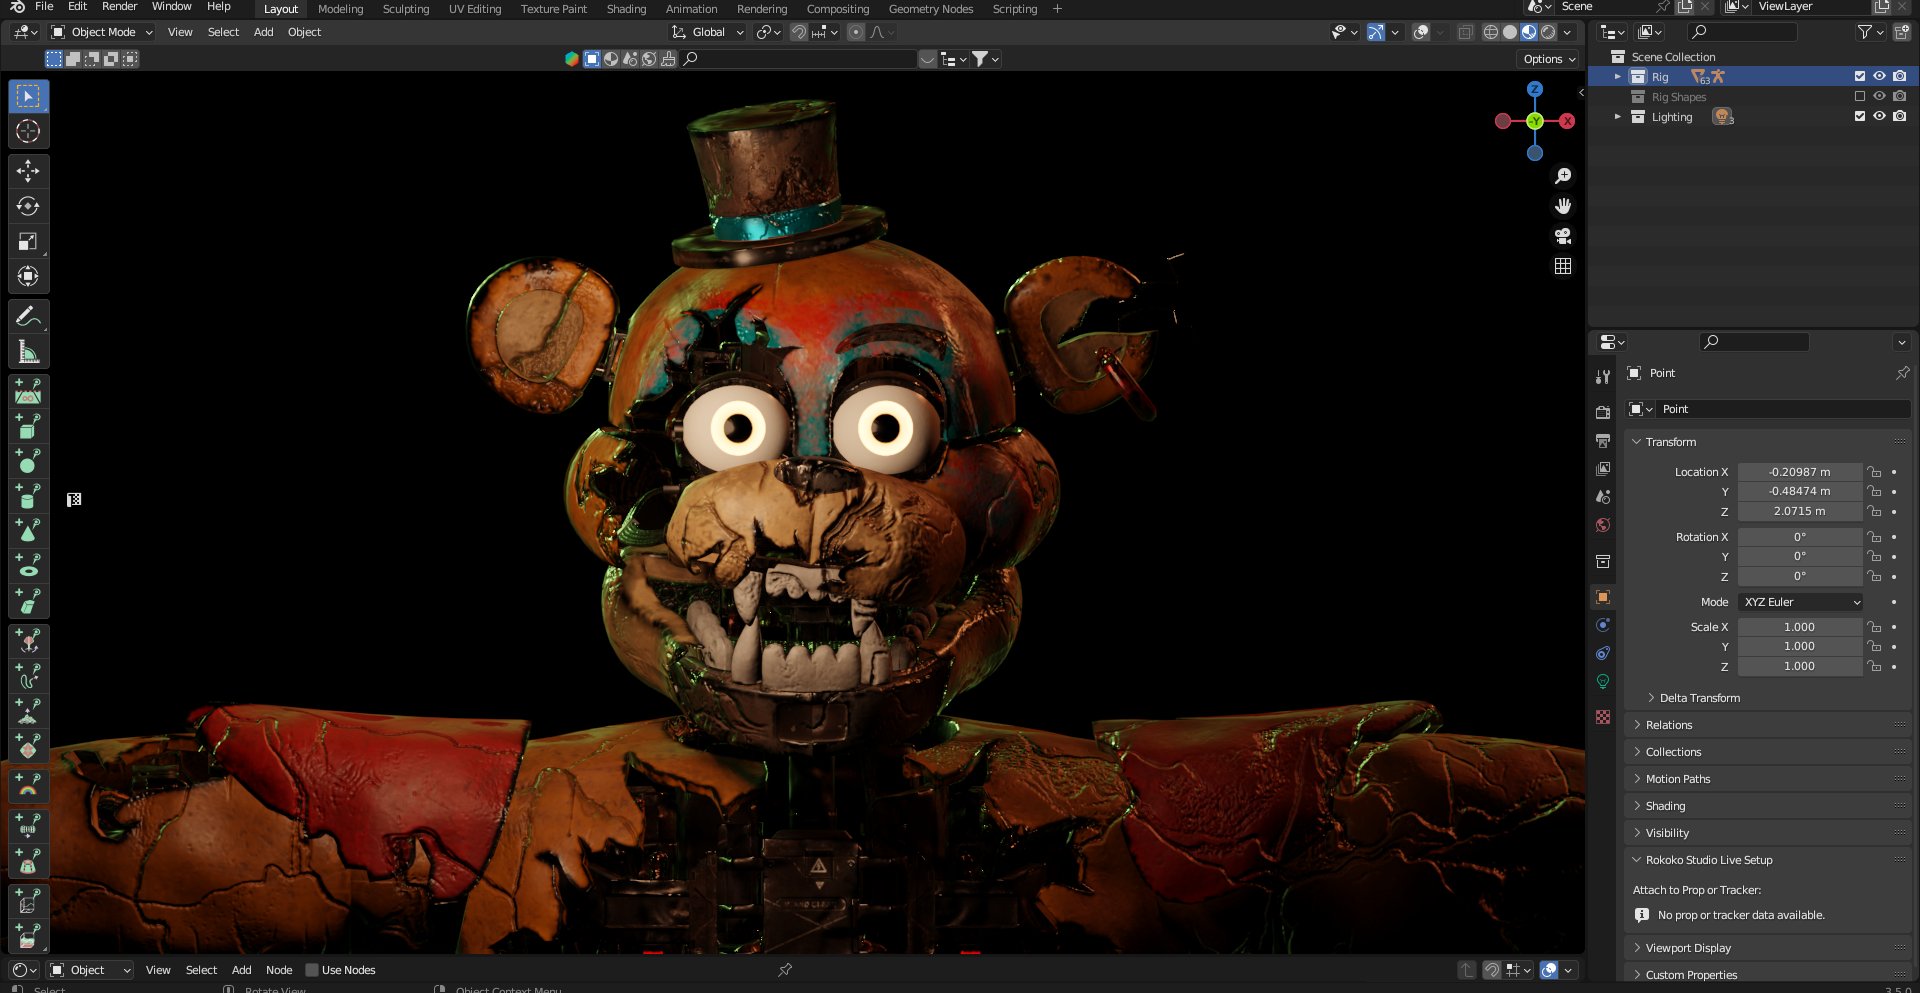This screenshot has height=993, width=1920.
Task: Open the Node menu in the shader editor
Action: pyautogui.click(x=279, y=970)
